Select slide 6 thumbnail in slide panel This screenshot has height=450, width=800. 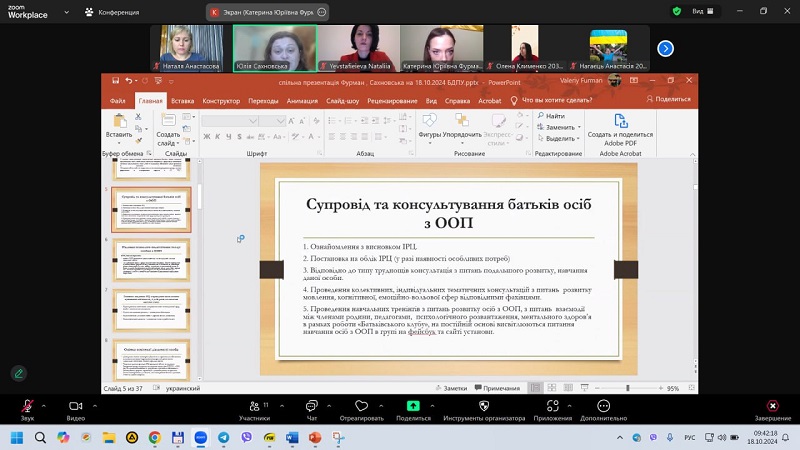pos(152,260)
